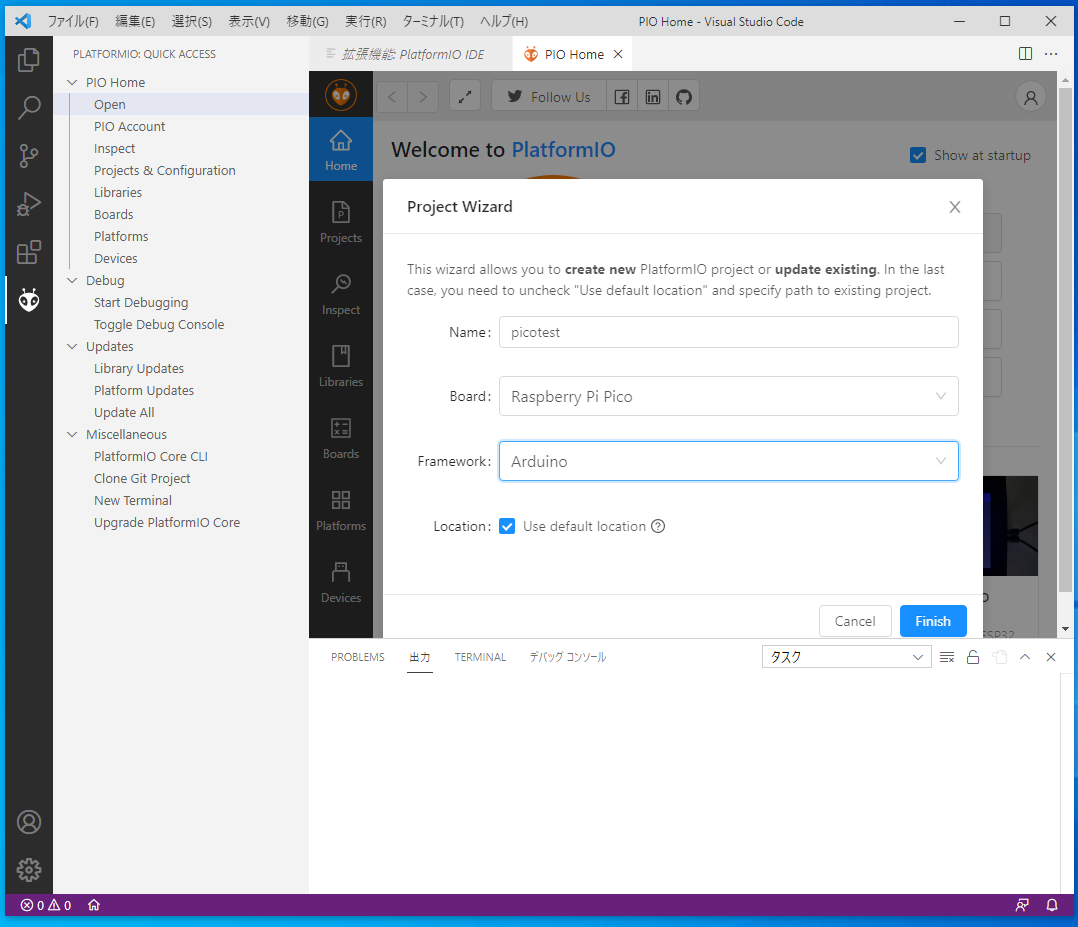The image size is (1078, 927).
Task: Open Source Control view
Action: 28,156
